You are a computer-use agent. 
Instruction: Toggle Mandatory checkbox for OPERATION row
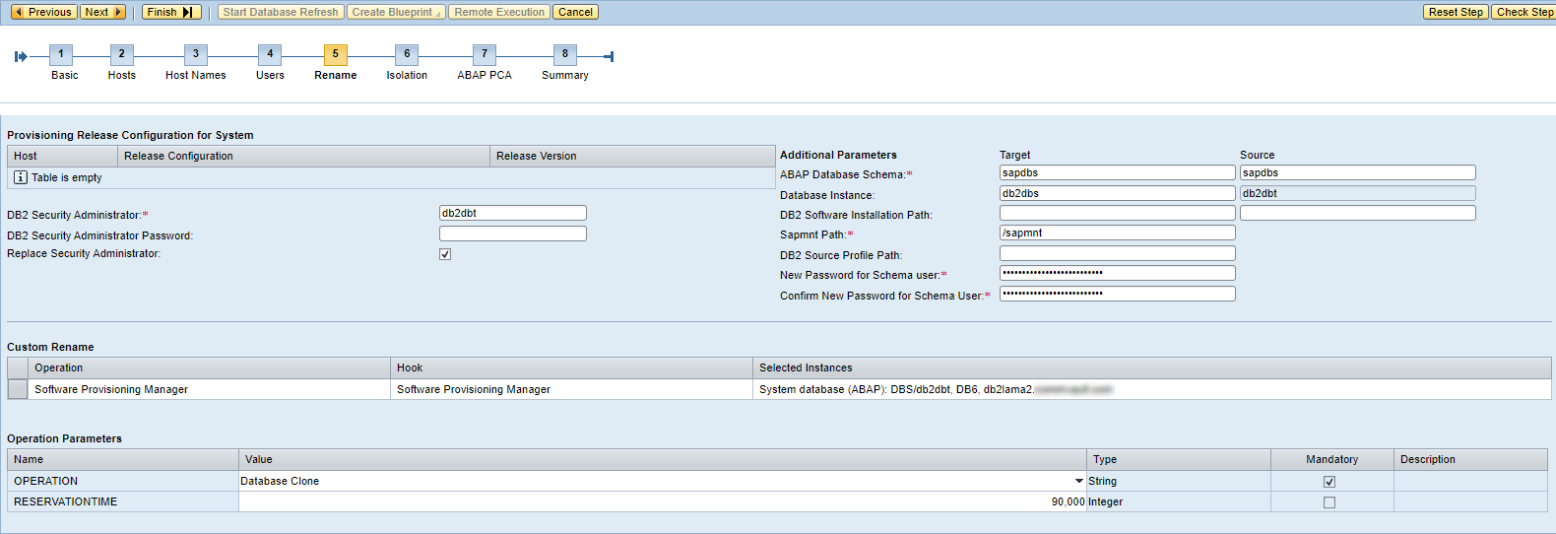tap(1329, 481)
